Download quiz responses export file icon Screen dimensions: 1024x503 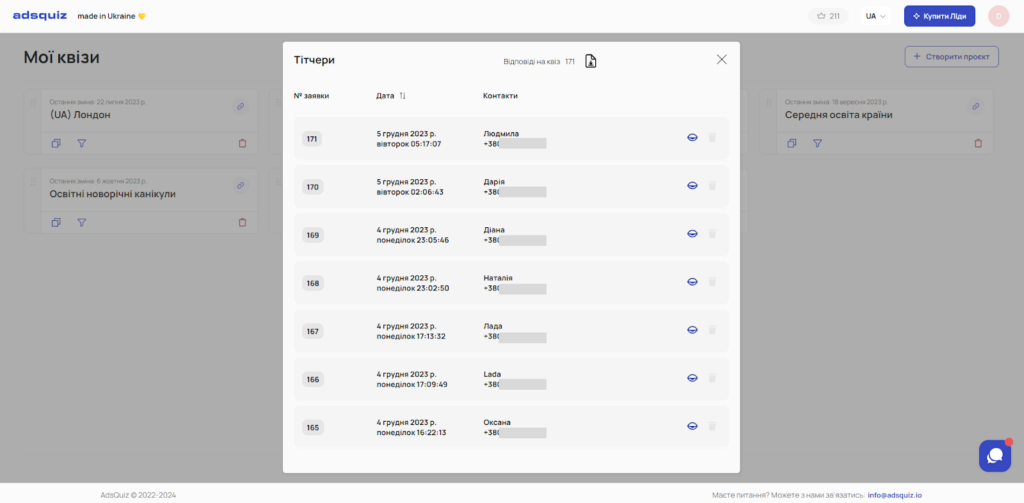coord(590,61)
